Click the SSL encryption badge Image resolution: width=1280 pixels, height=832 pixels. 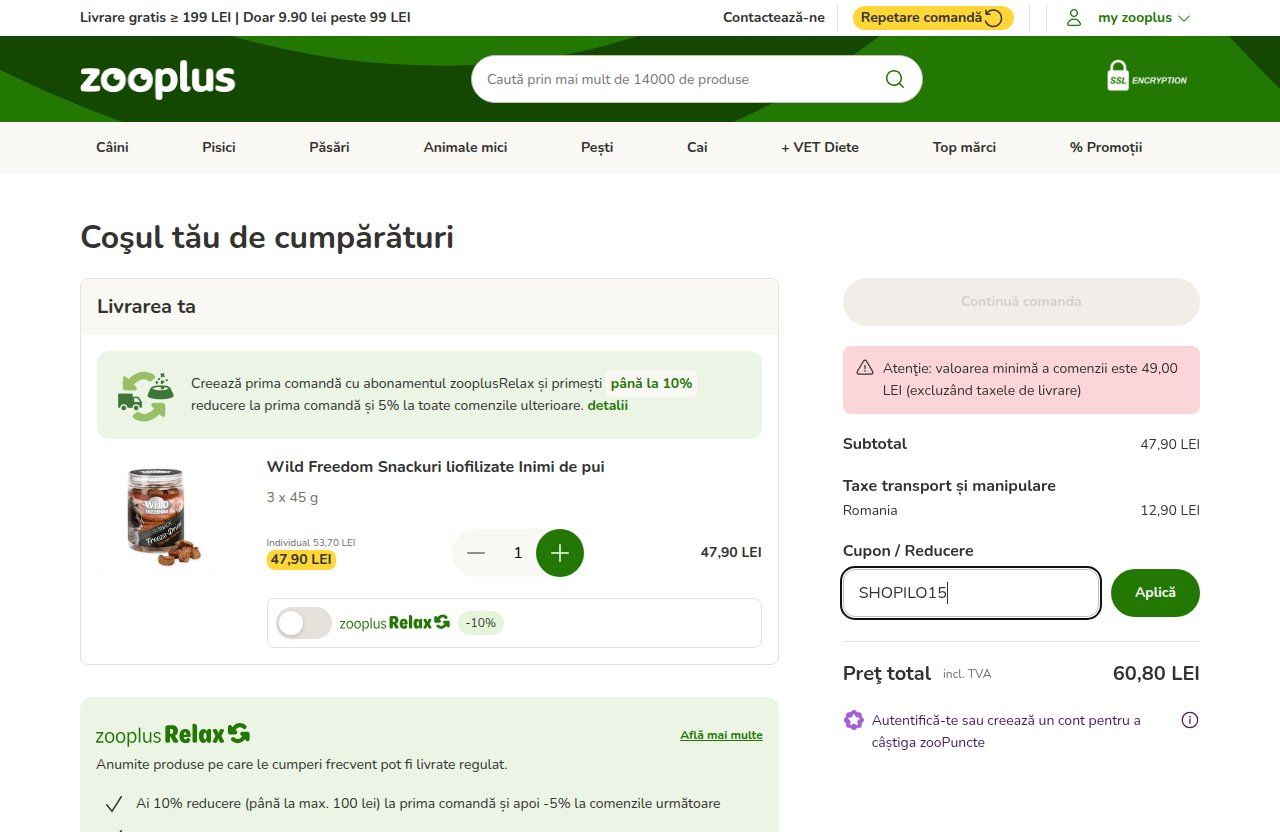1147,77
